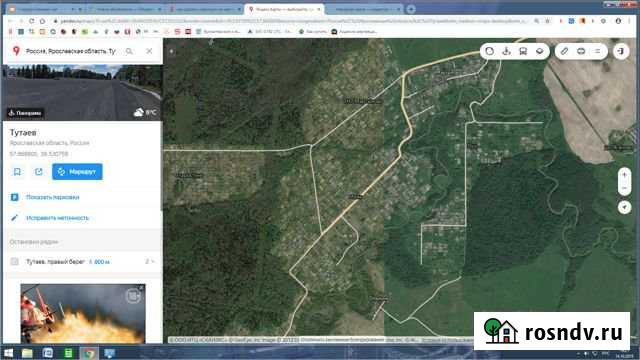The width and height of the screenshot is (640, 360).
Task: Switch to the second browser tab
Action: tap(124, 9)
